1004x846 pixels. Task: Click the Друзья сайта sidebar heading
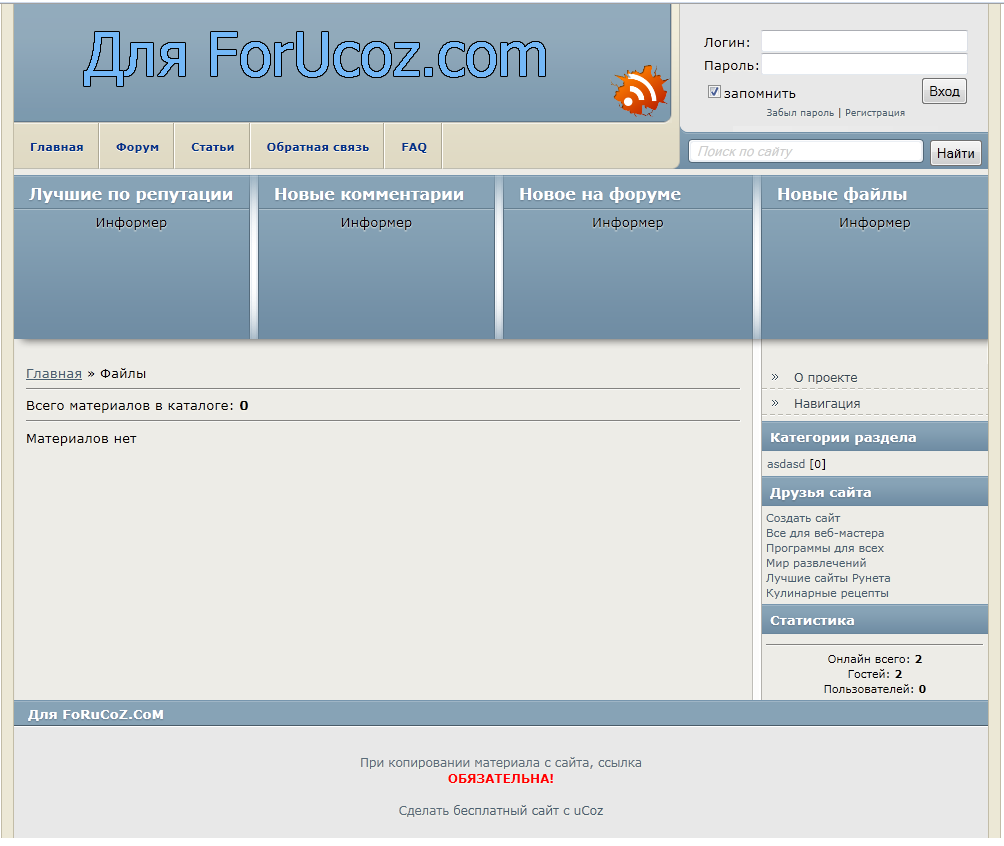tap(820, 492)
